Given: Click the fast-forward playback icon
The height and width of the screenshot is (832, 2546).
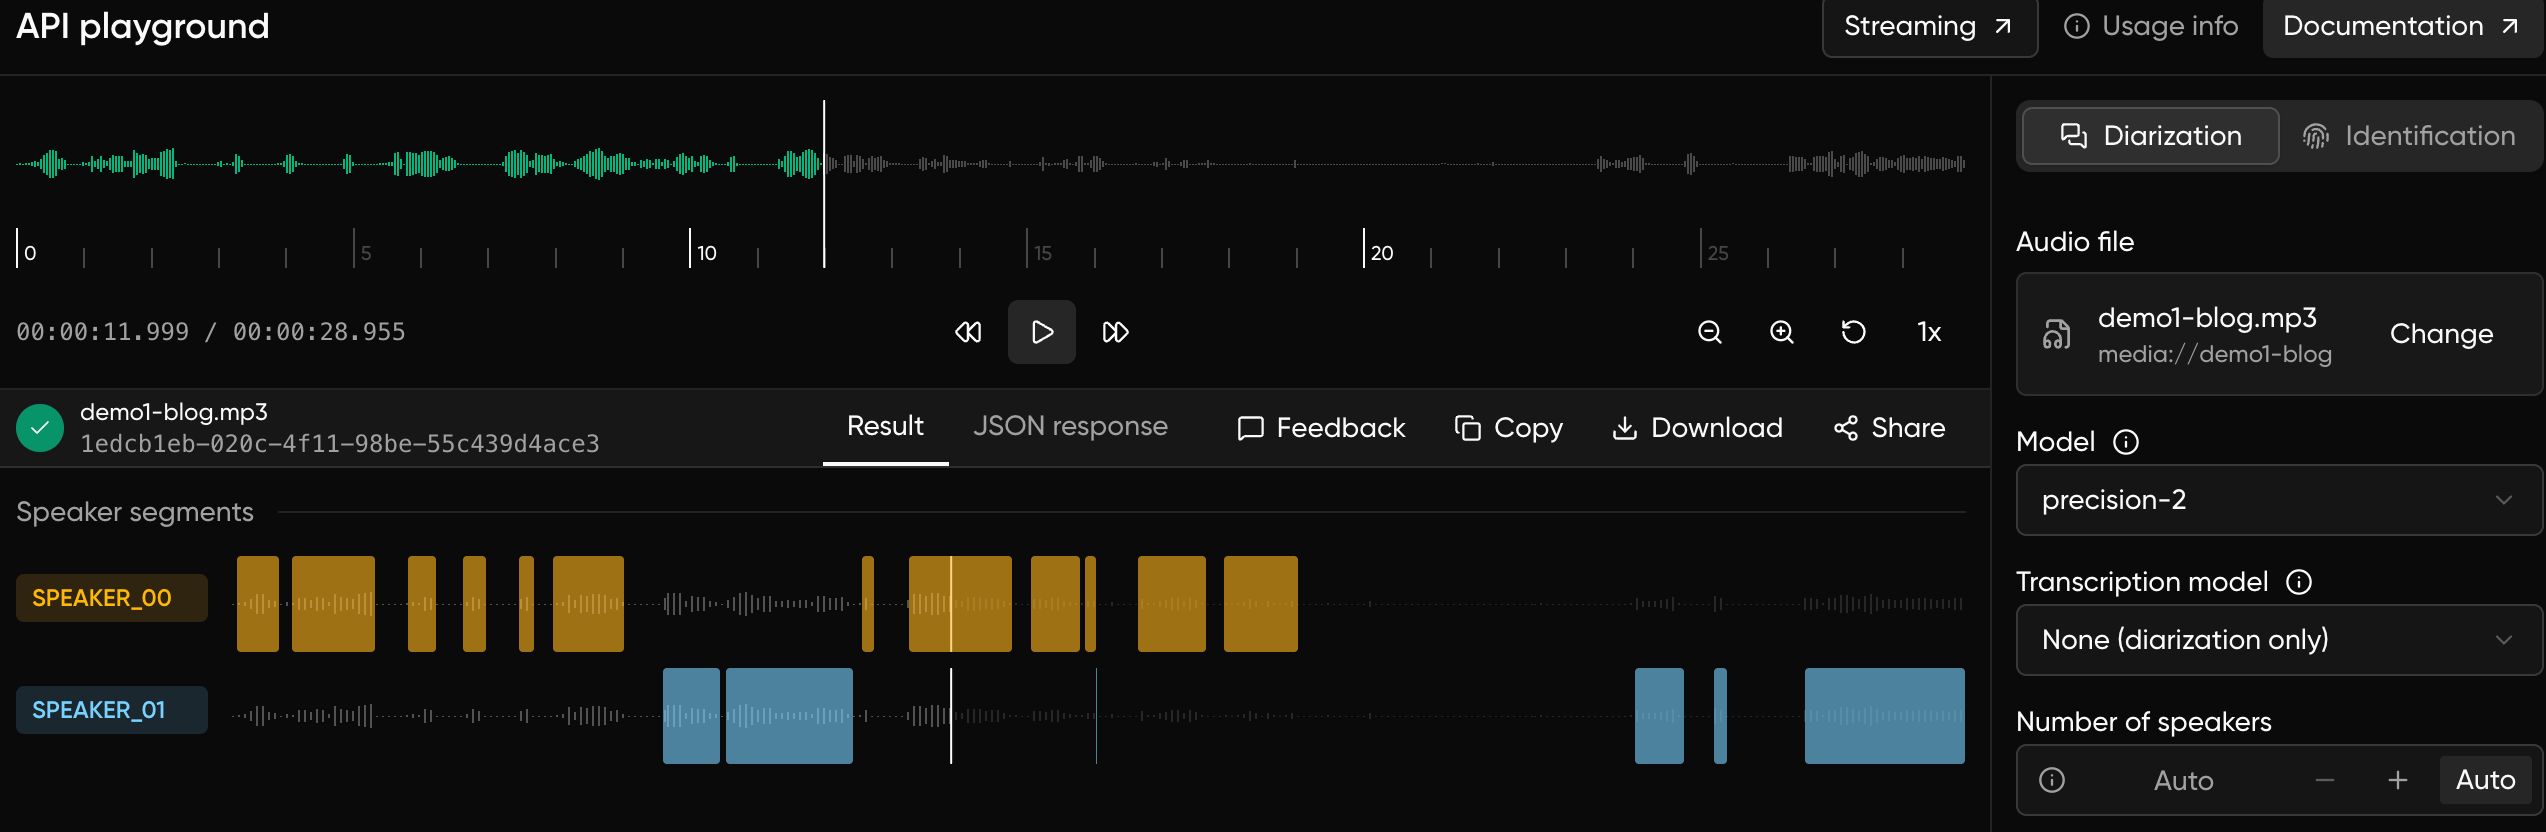Looking at the screenshot, I should point(1115,332).
